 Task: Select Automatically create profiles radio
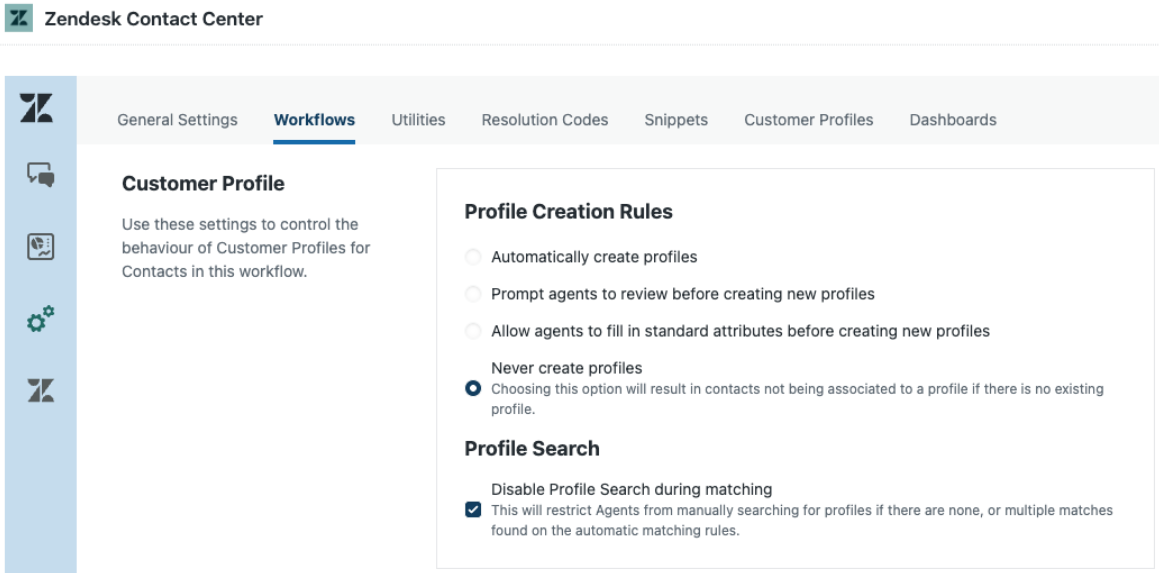[x=473, y=257]
